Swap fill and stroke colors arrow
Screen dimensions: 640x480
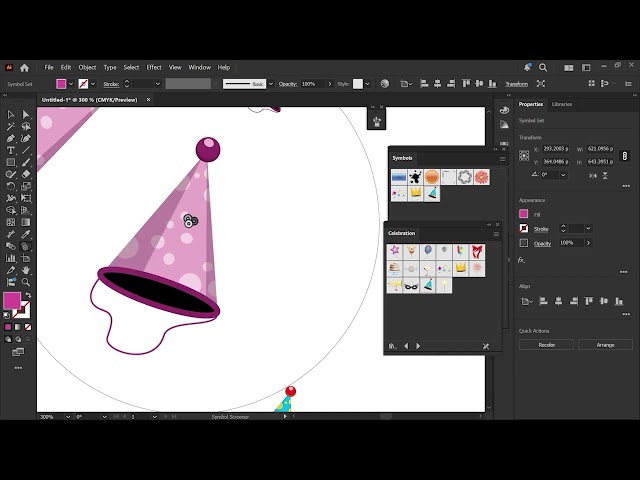(x=28, y=295)
